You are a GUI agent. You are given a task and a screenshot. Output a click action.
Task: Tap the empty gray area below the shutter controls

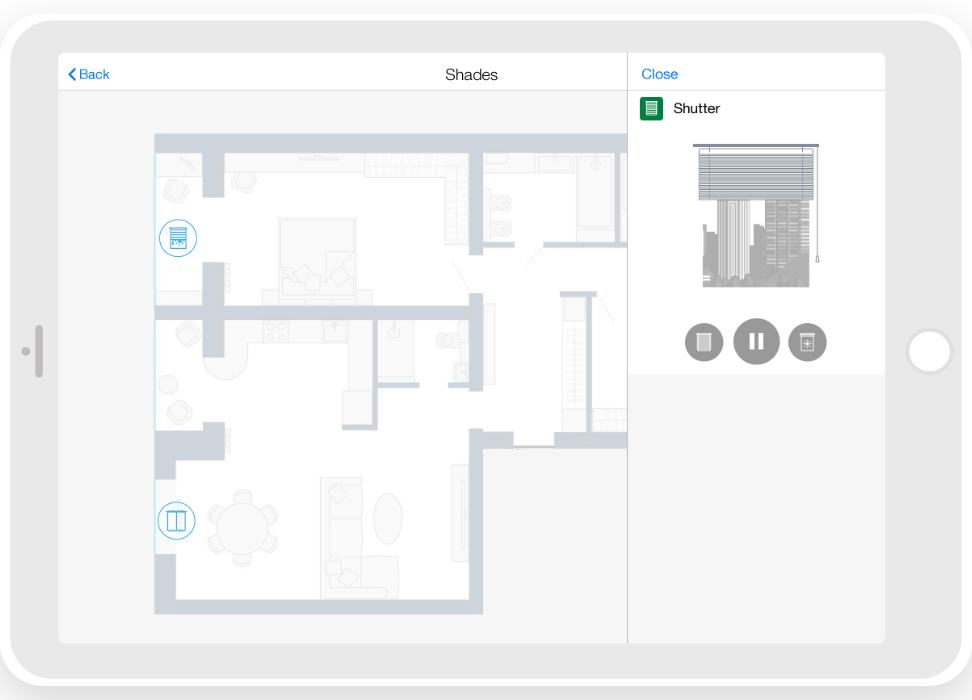tap(756, 500)
